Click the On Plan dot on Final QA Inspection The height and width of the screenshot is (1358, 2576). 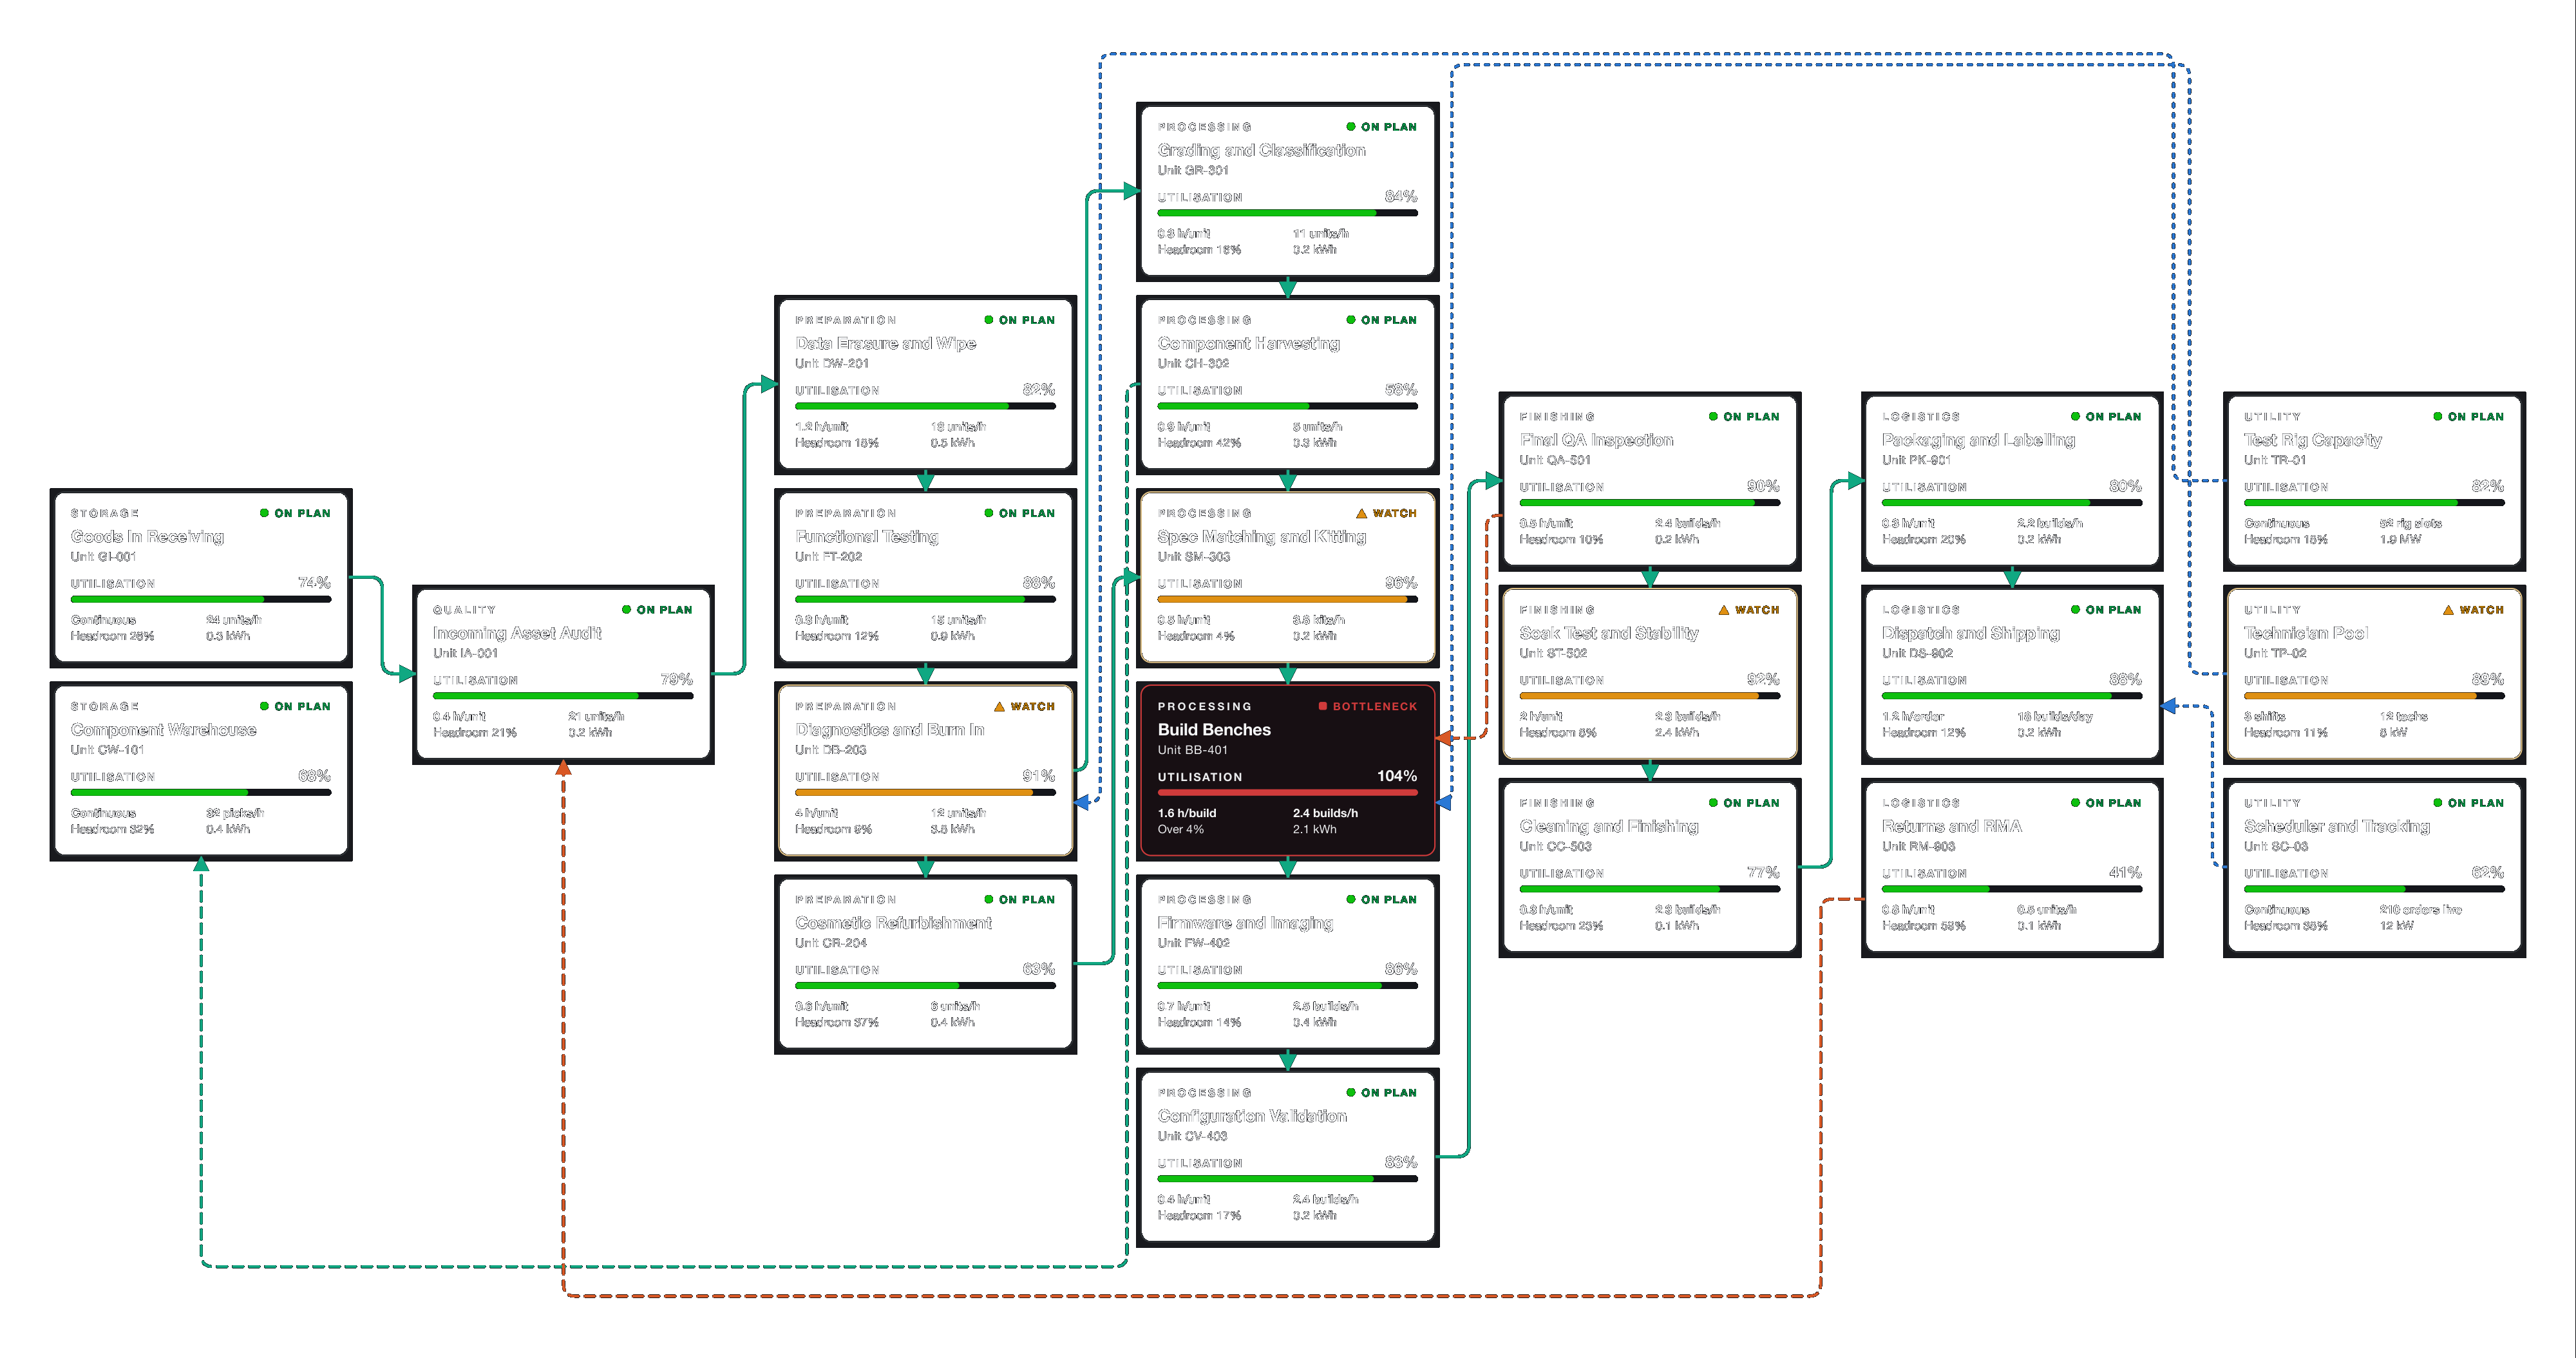[x=1713, y=417]
